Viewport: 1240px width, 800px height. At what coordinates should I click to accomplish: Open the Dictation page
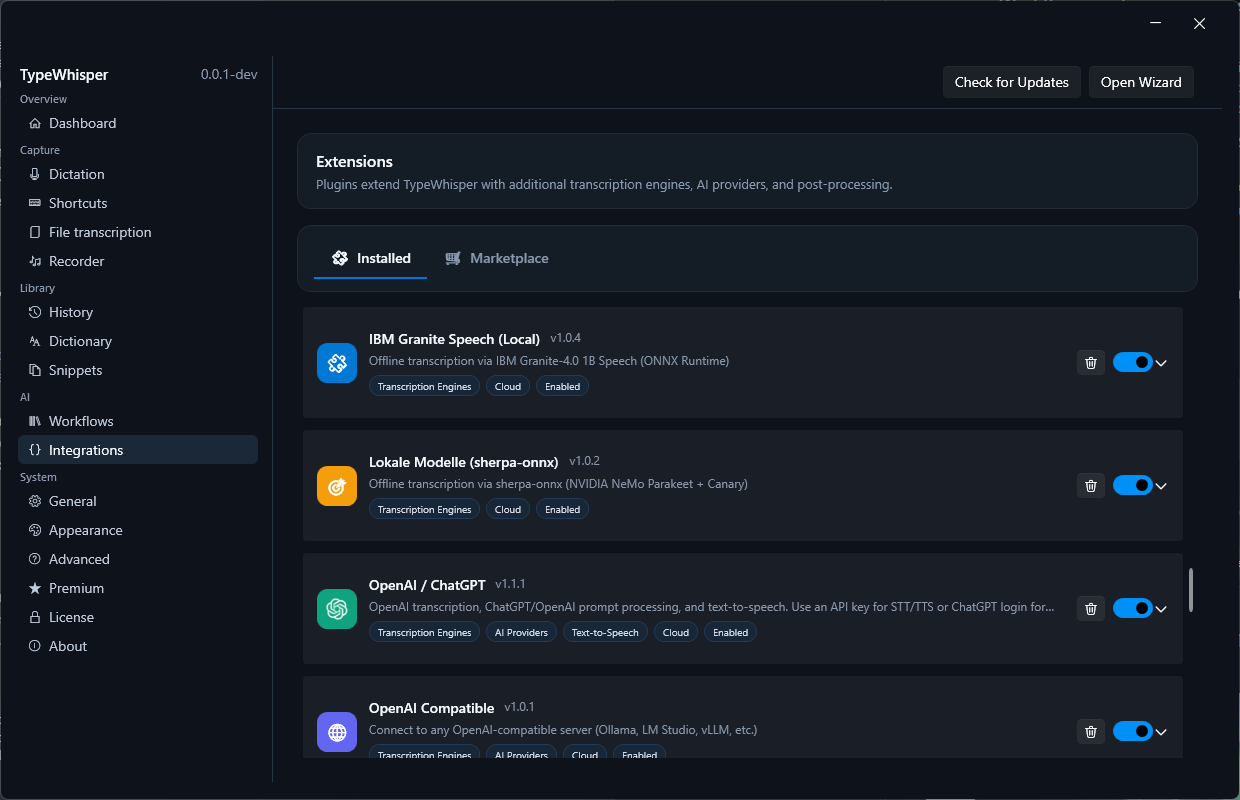tap(138, 174)
